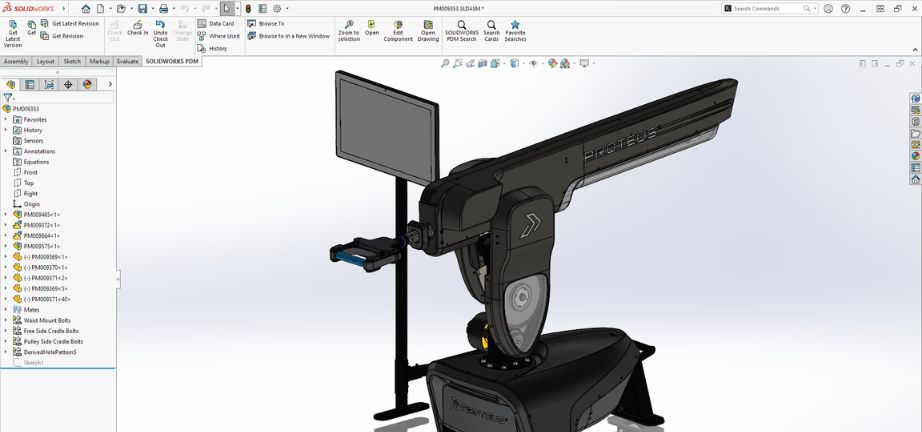Click Check In
This screenshot has height=432, width=922.
pyautogui.click(x=138, y=28)
